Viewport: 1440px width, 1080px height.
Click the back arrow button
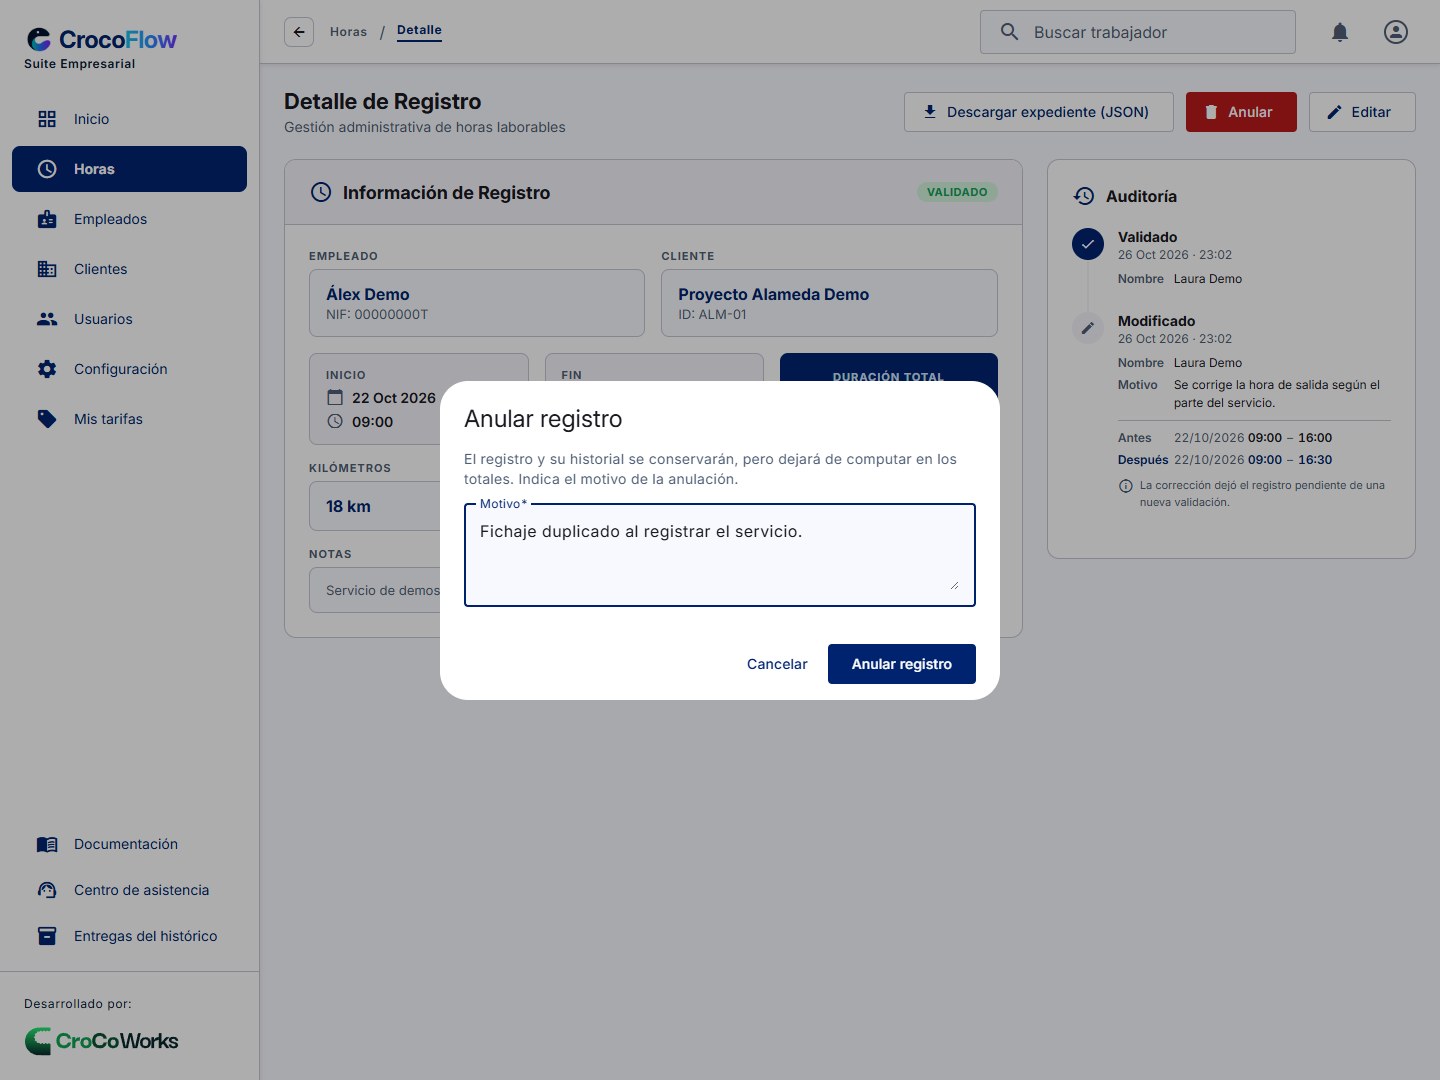coord(299,32)
